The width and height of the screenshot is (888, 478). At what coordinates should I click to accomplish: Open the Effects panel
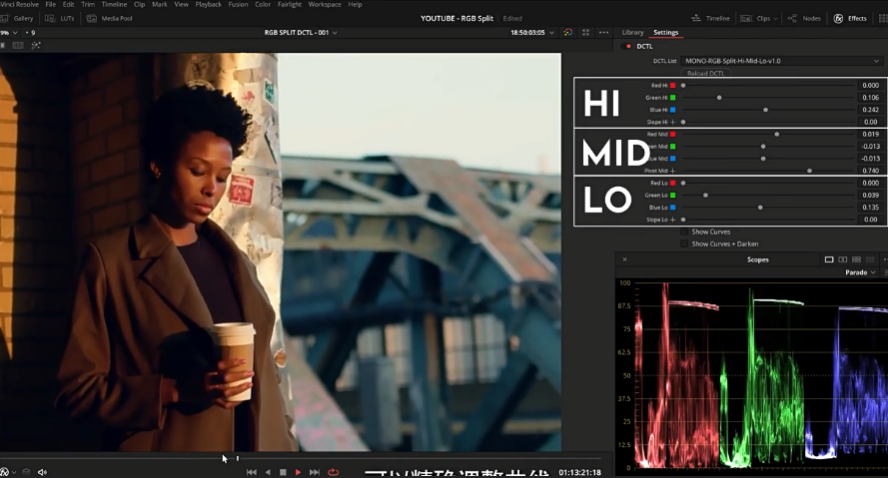(851, 18)
